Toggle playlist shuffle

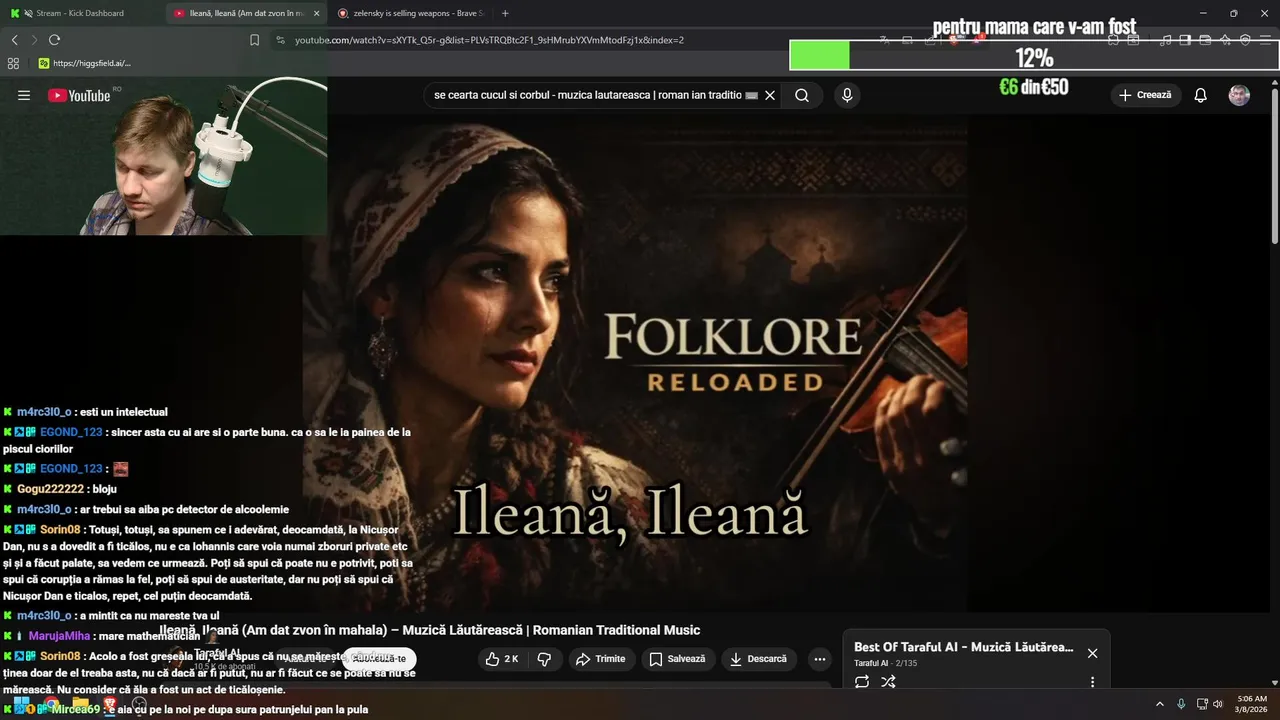tap(888, 682)
